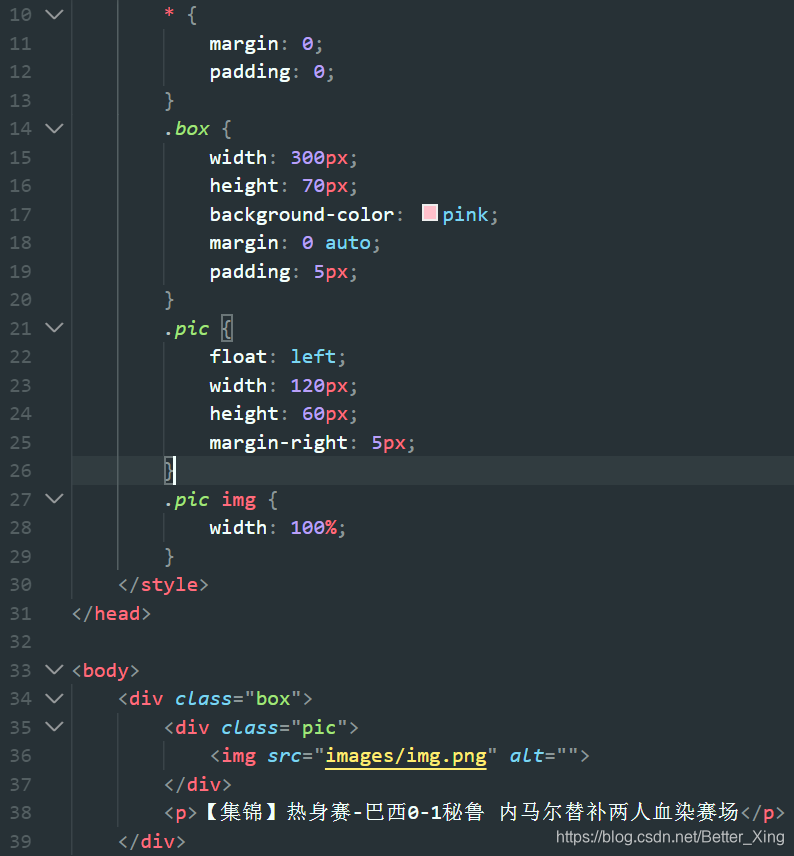Click the 'pink' color value text

pyautogui.click(x=465, y=215)
